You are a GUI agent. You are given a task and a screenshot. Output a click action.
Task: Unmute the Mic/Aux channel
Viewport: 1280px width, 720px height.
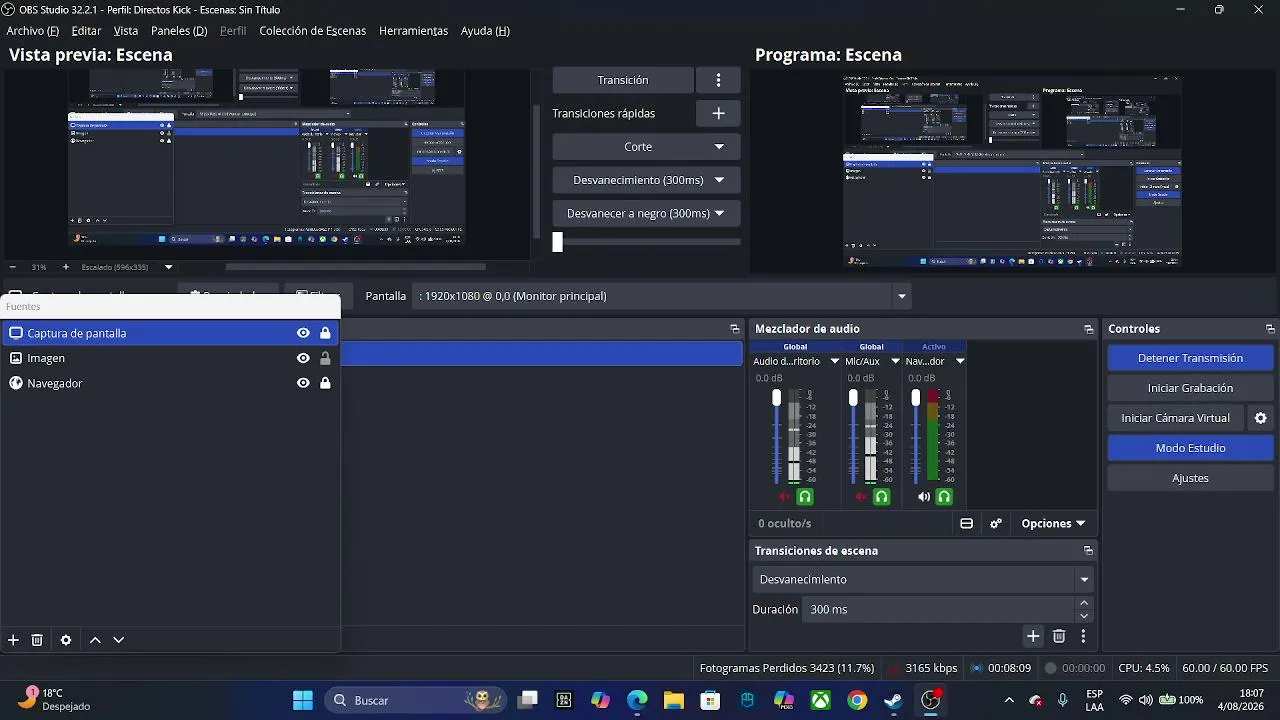[862, 497]
